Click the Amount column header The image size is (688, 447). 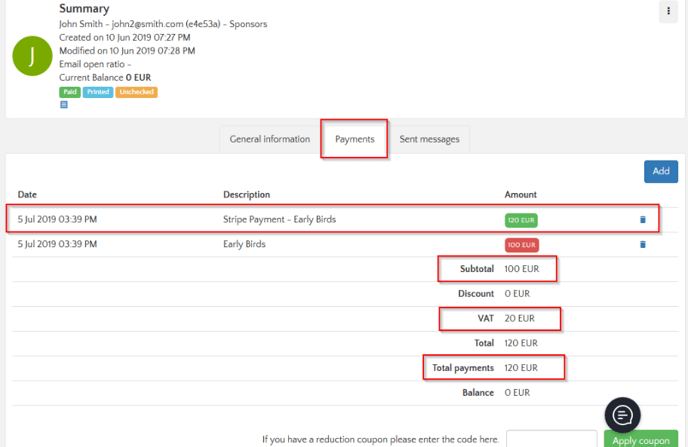[520, 194]
